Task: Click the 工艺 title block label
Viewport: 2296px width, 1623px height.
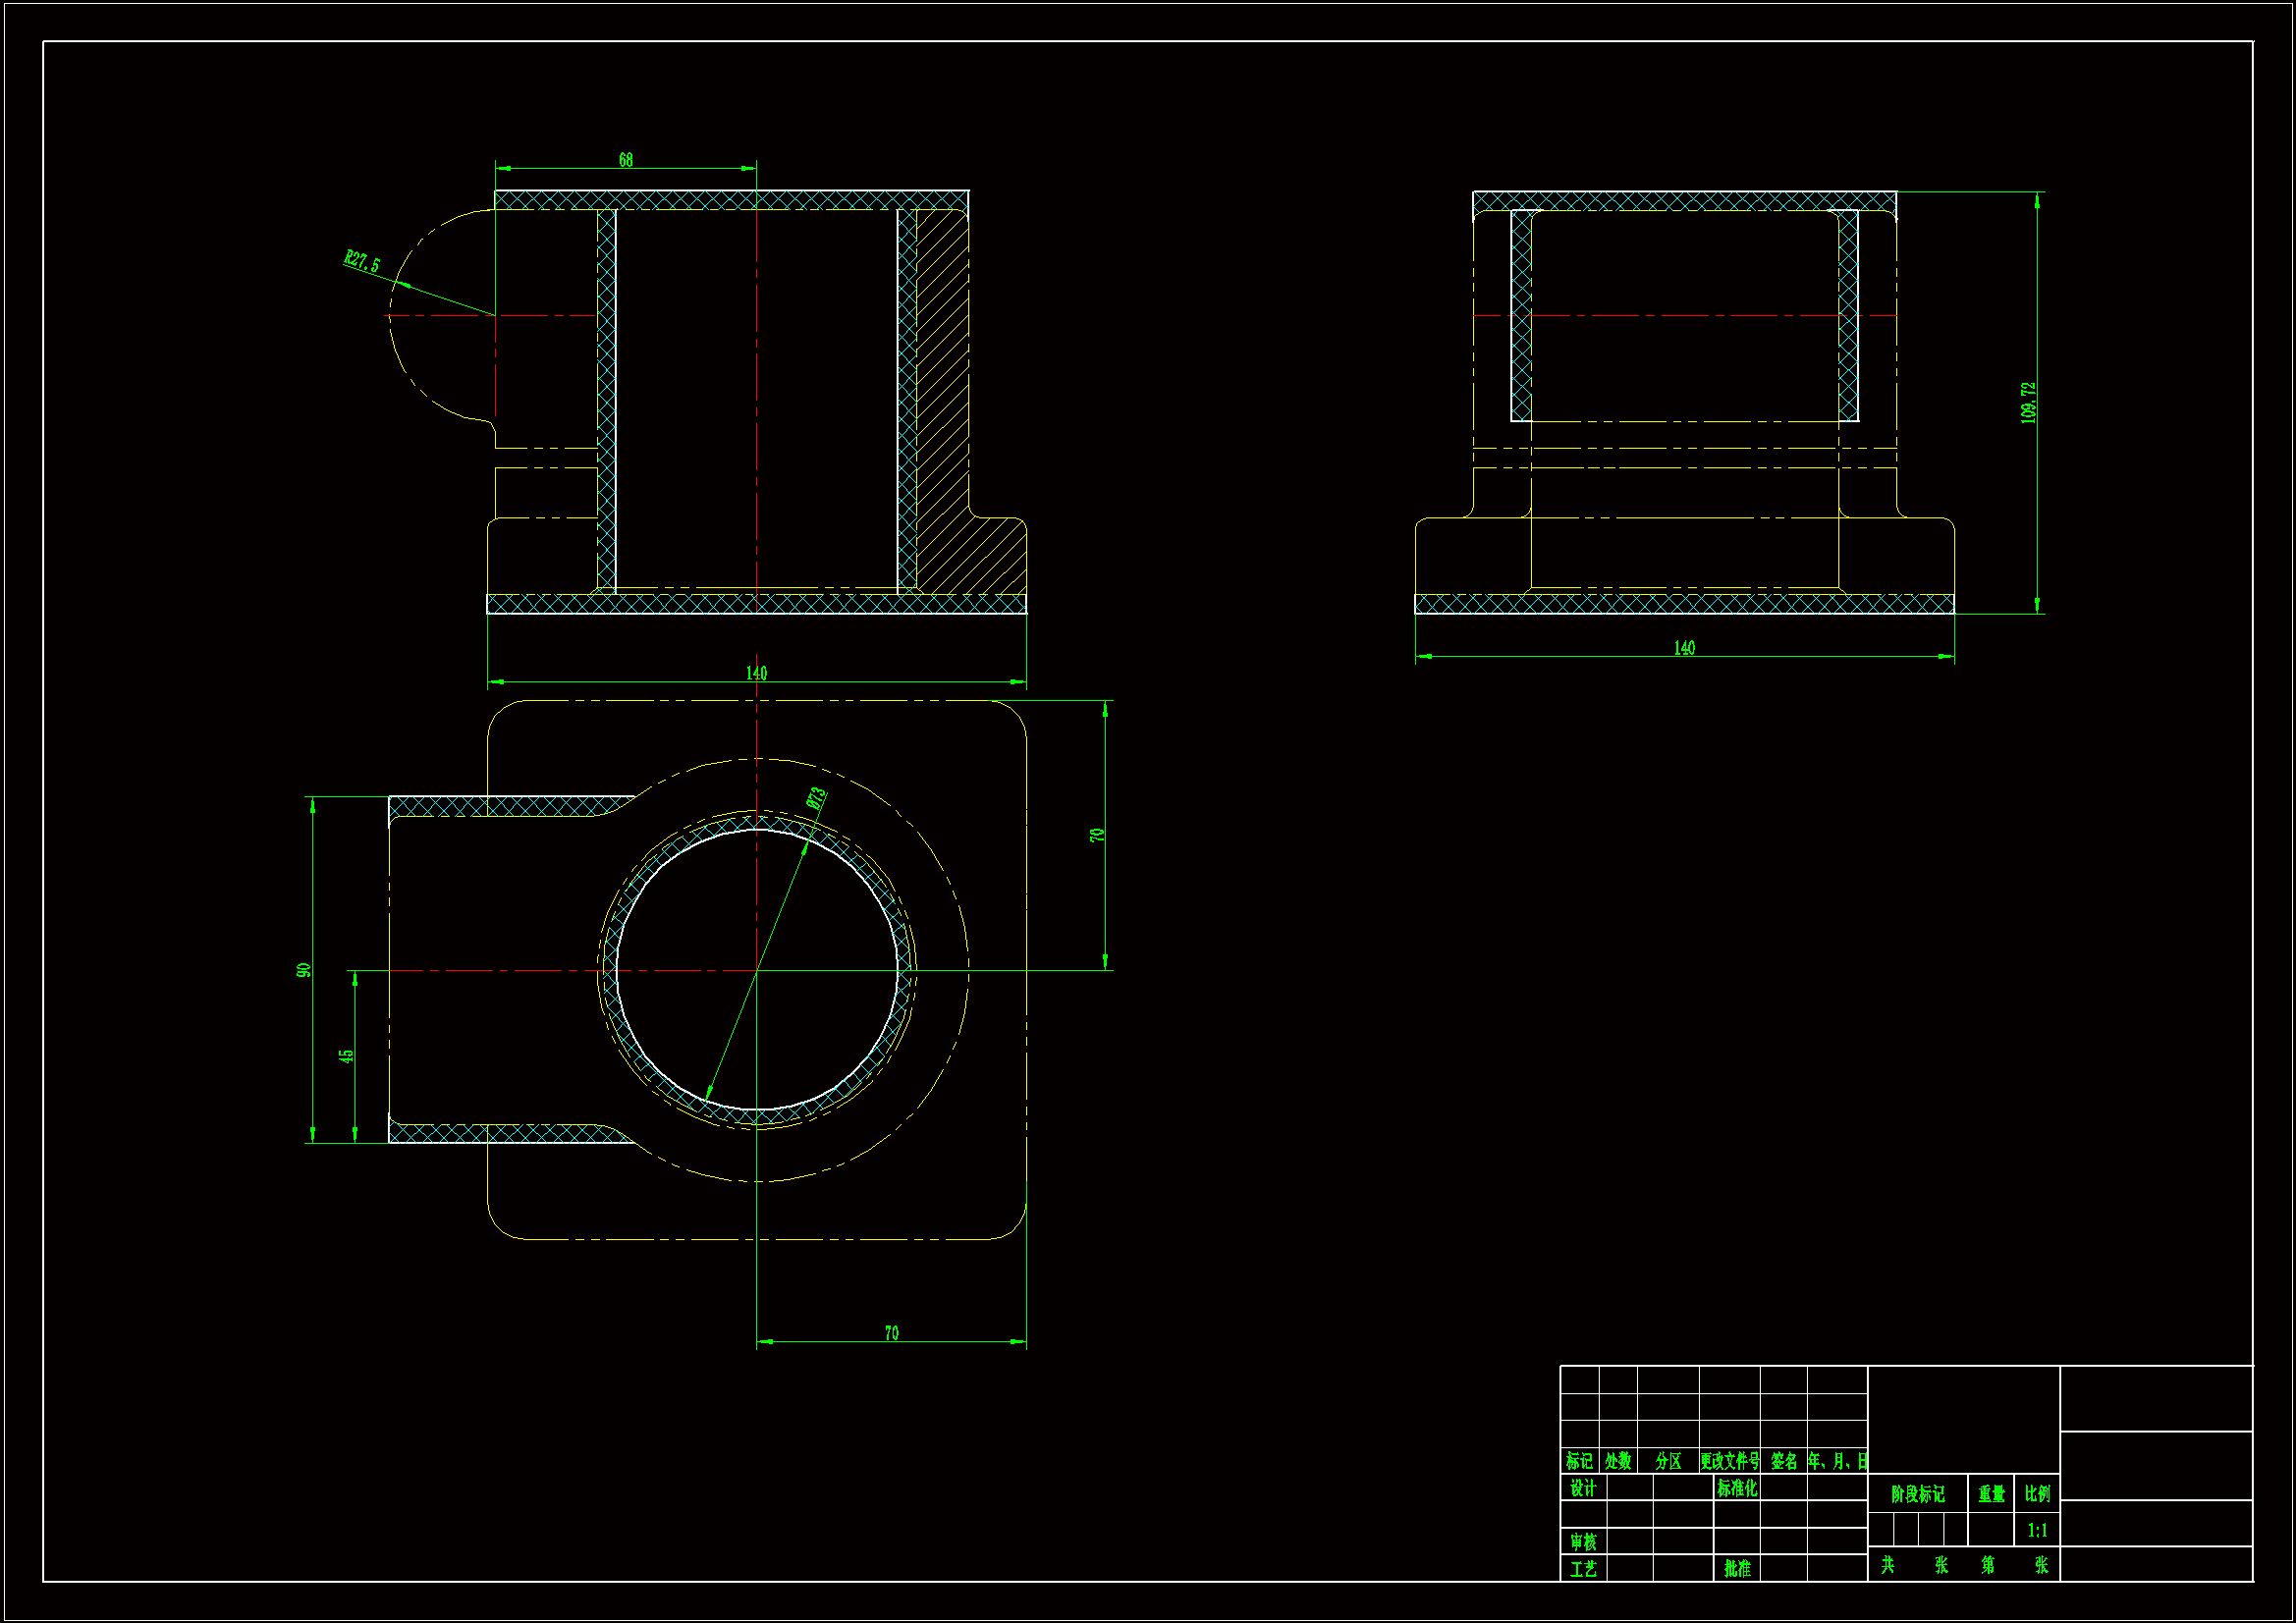Action: tap(1583, 1569)
